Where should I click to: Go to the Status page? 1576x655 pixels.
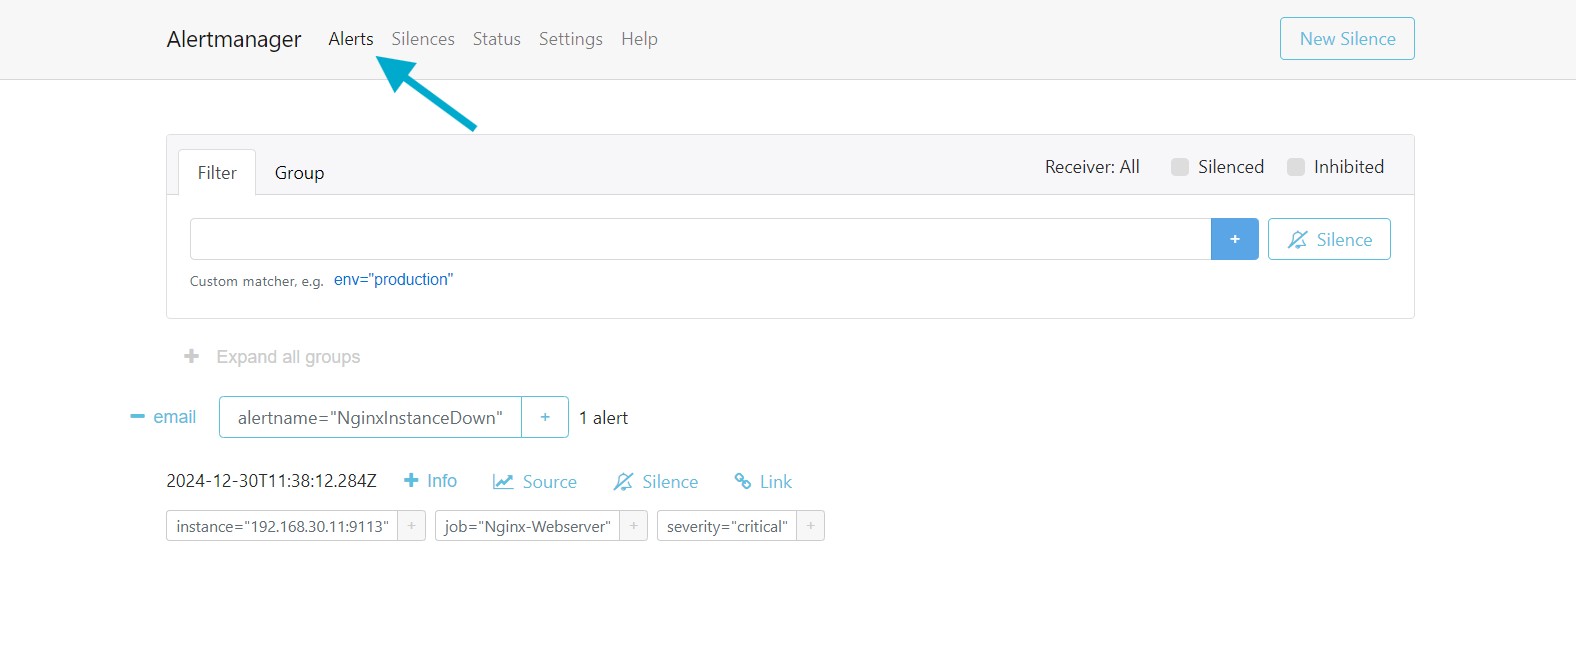[496, 39]
